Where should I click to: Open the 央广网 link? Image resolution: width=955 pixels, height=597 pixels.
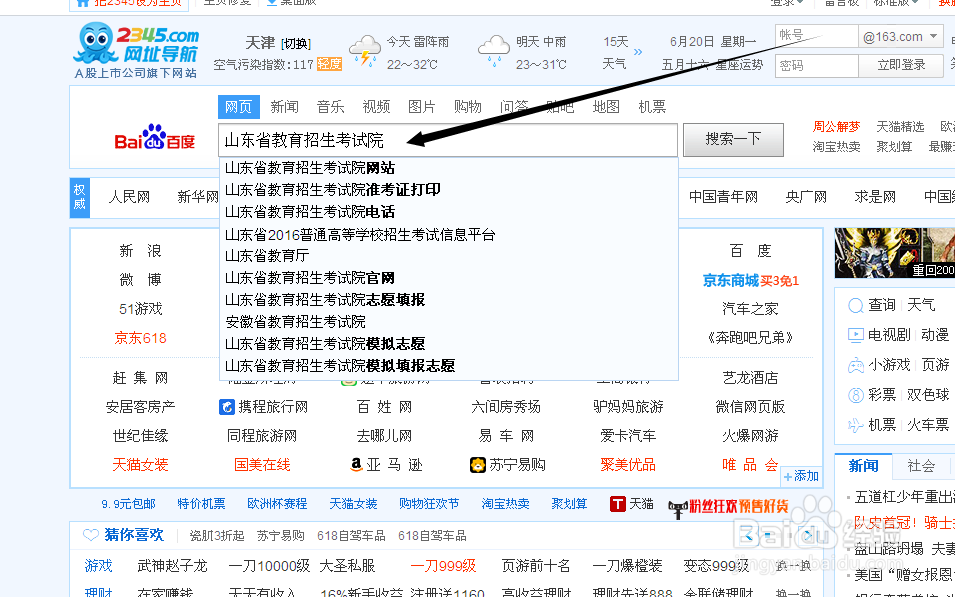[806, 197]
